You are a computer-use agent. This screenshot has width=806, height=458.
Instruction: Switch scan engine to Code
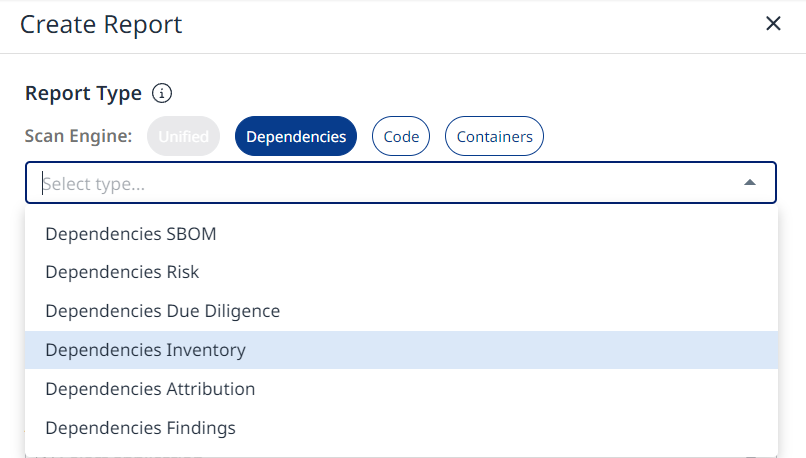click(401, 137)
